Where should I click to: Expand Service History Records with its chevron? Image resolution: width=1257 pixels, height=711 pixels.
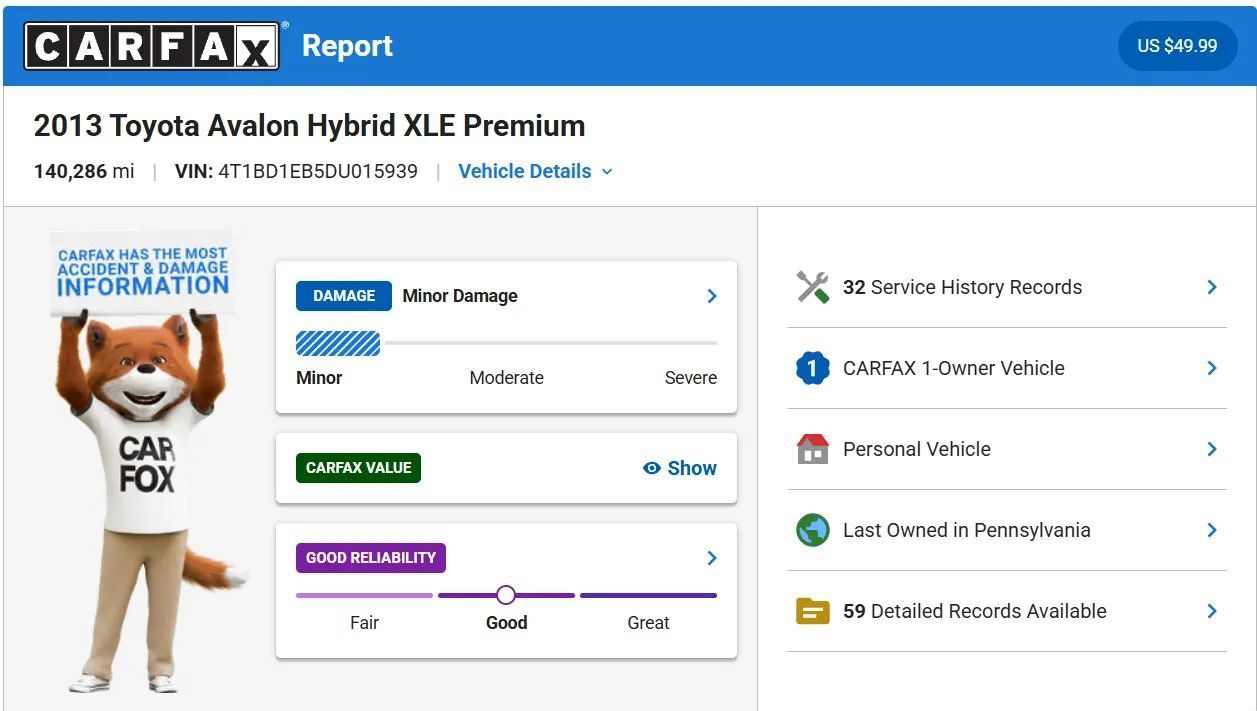1212,287
